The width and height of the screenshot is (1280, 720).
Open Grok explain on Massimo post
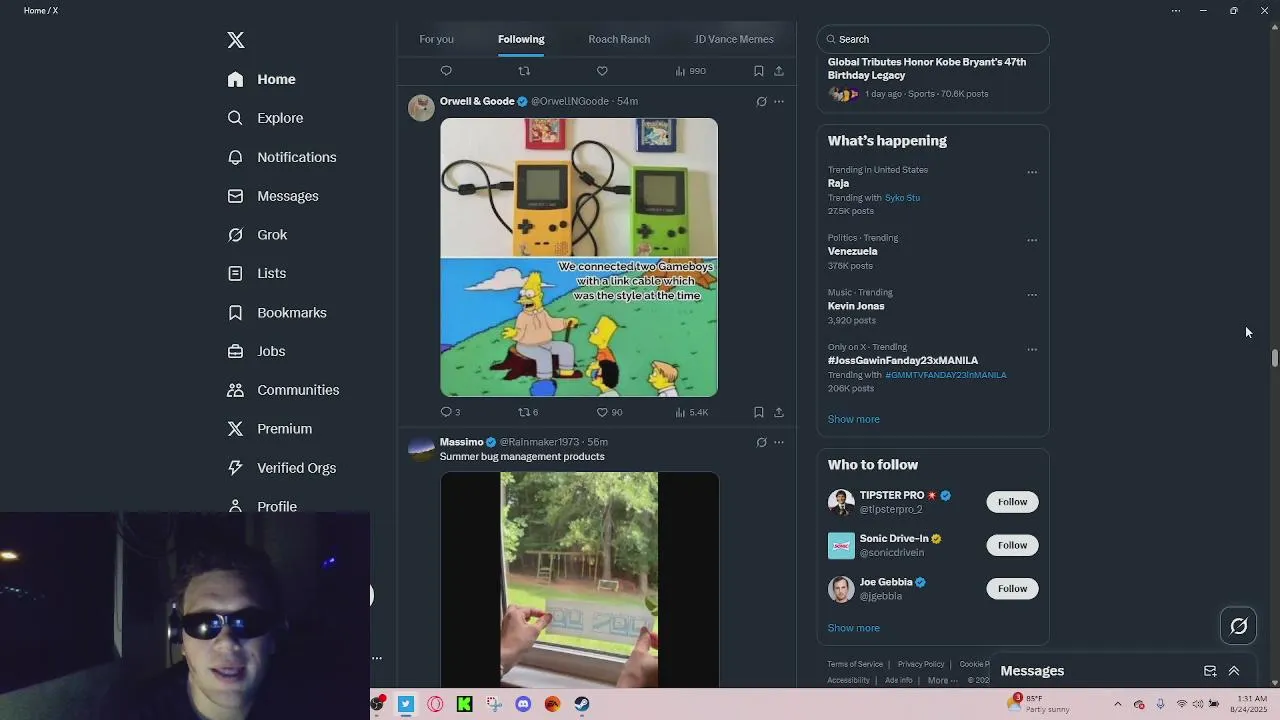point(761,442)
